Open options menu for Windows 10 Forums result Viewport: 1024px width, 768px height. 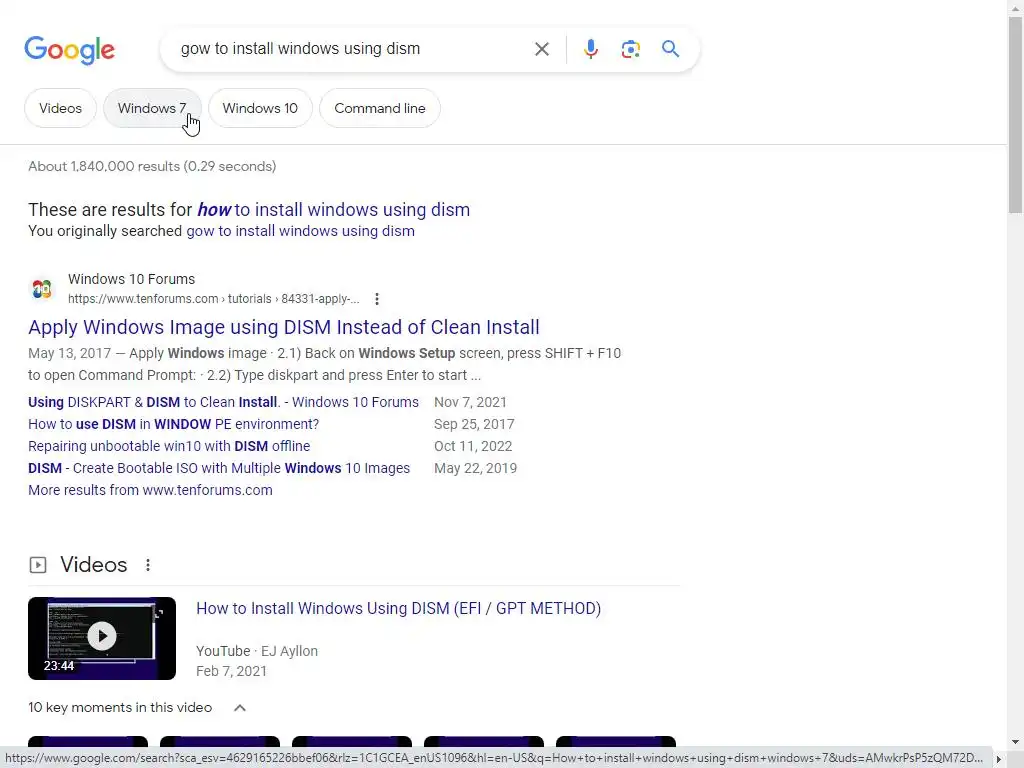click(x=377, y=299)
